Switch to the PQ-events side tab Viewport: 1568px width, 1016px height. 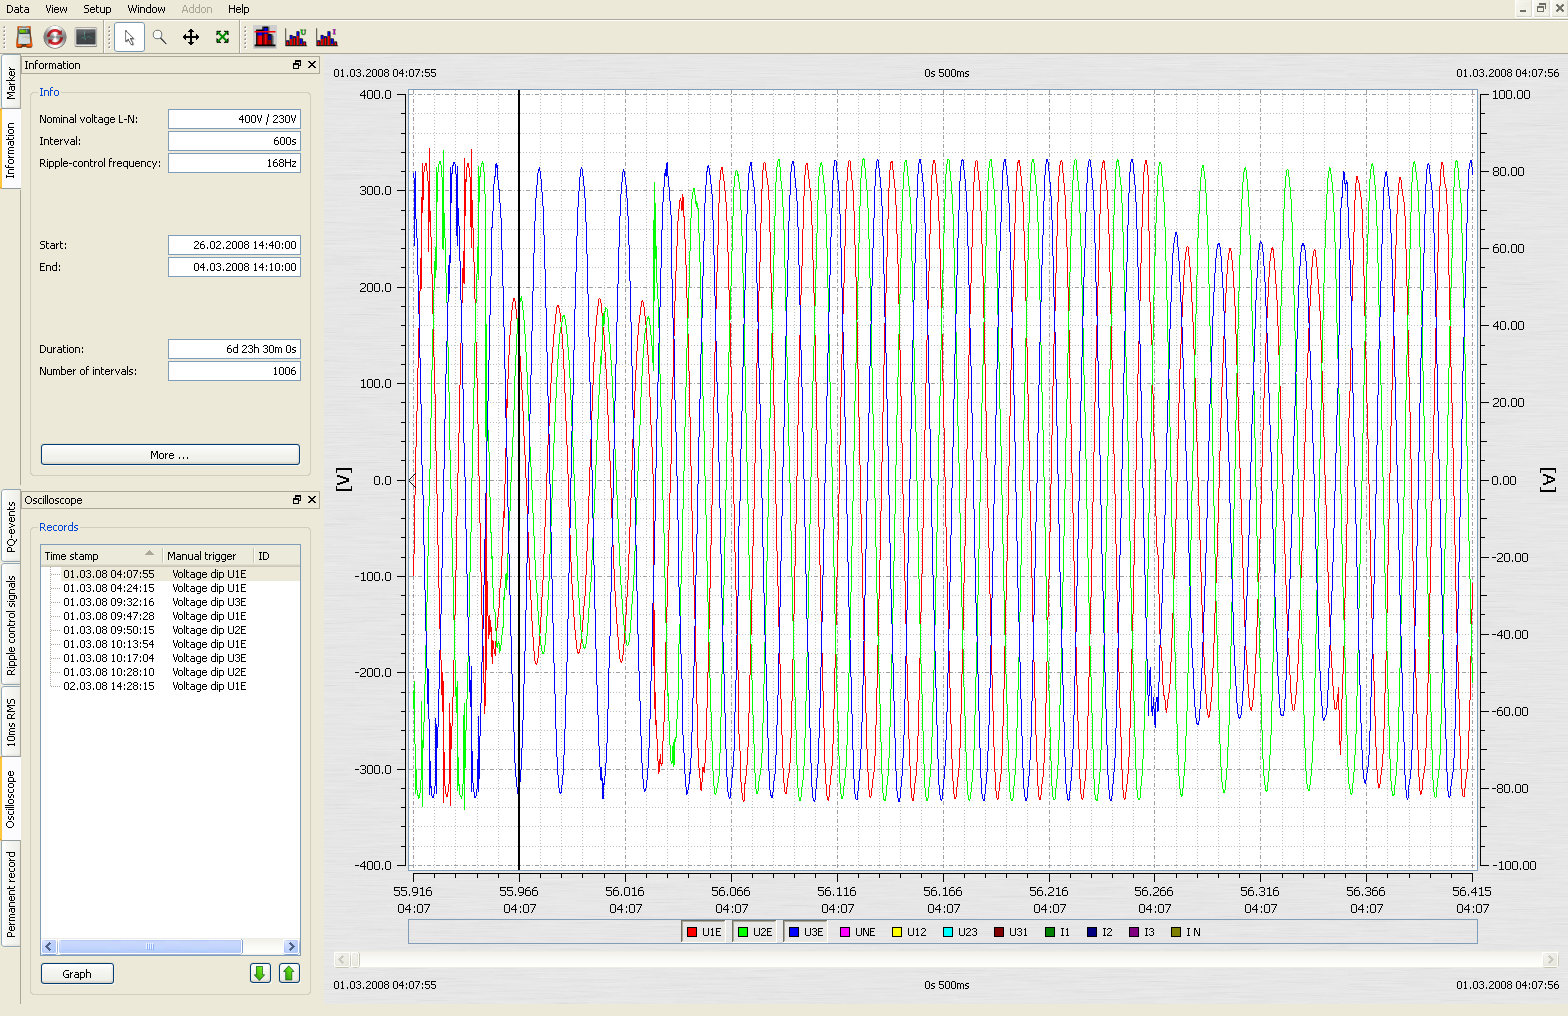[x=10, y=527]
